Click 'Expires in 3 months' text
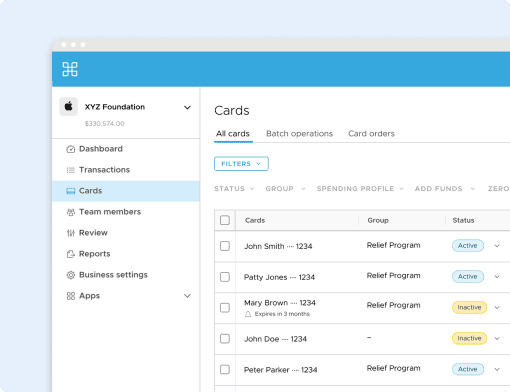The height and width of the screenshot is (392, 510). coord(282,314)
